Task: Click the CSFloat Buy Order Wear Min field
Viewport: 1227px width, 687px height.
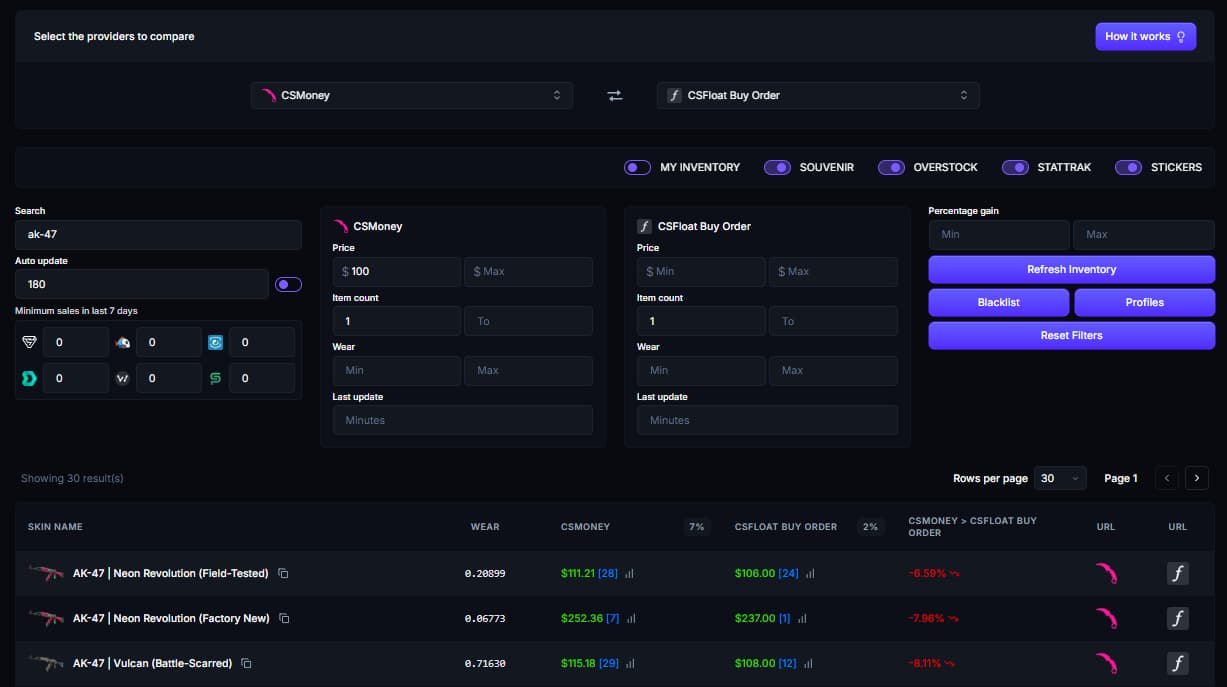Action: tap(701, 370)
